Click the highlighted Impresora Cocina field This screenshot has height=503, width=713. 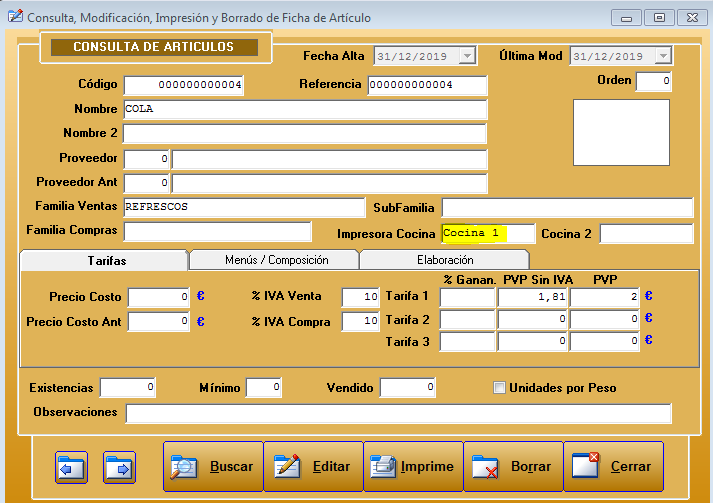[x=487, y=233]
